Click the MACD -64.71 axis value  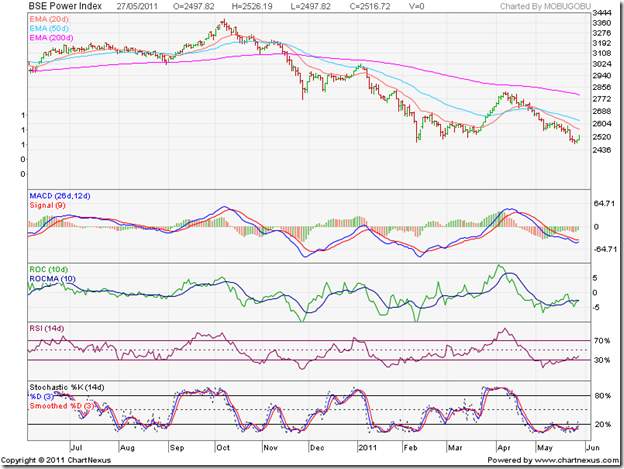click(604, 249)
